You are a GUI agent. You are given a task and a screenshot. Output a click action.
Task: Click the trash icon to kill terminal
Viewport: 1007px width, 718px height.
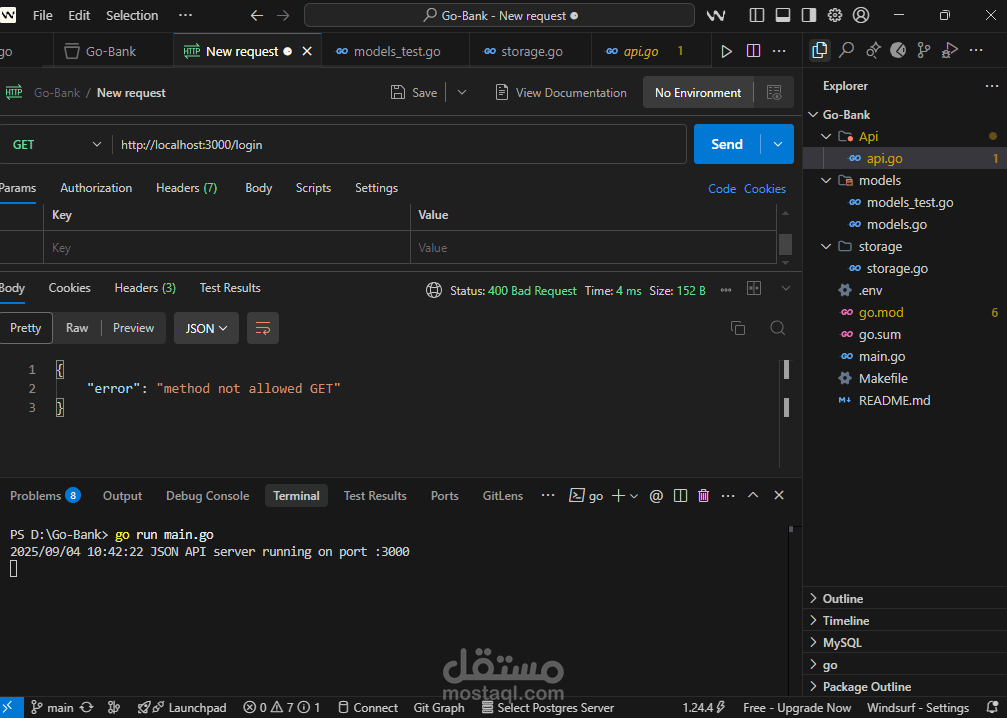[703, 495]
